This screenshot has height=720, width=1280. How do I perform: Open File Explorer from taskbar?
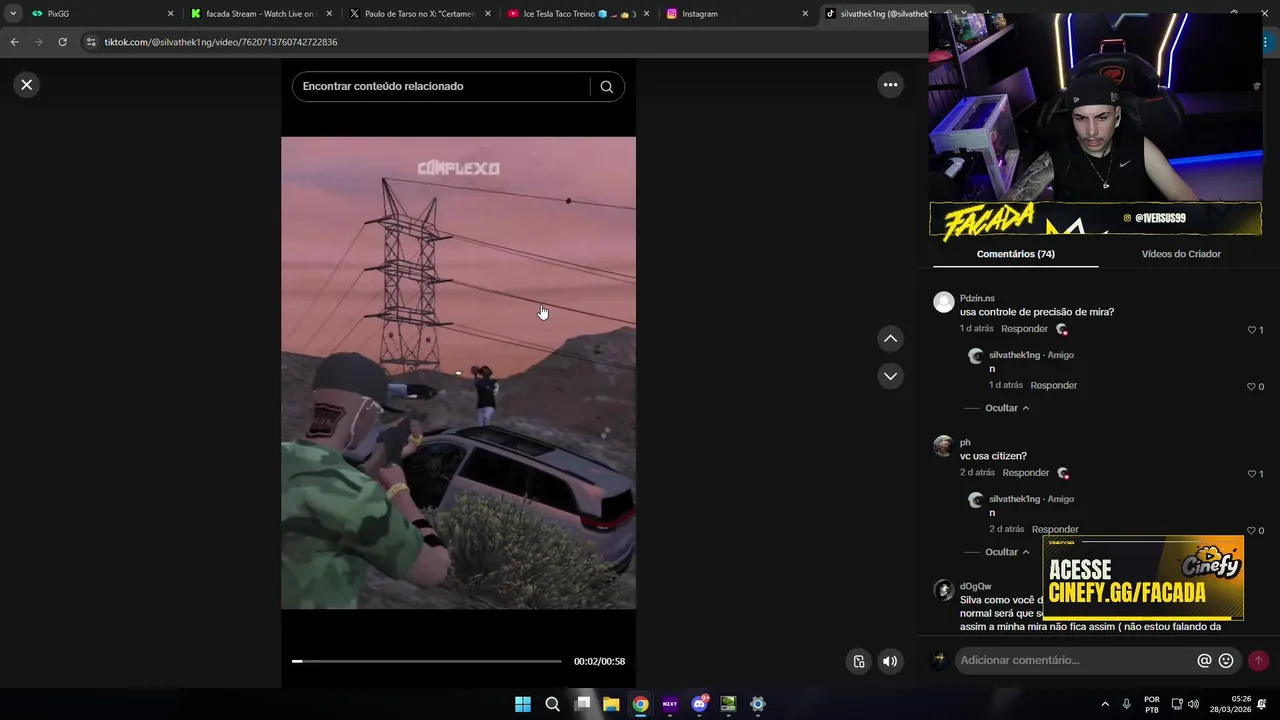coord(611,704)
